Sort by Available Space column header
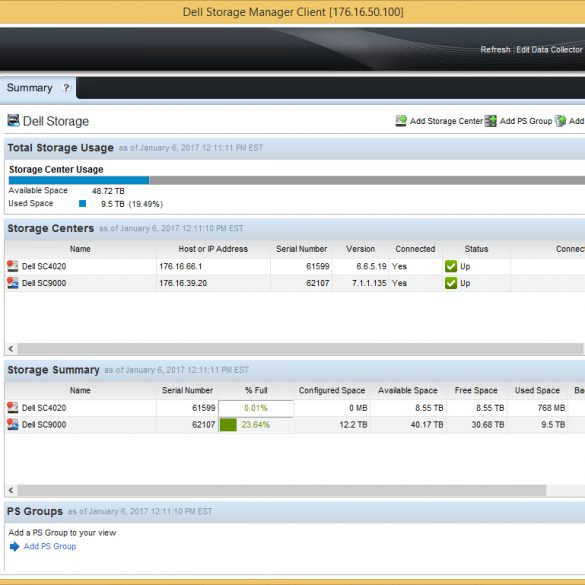The height and width of the screenshot is (585, 585). 407,390
